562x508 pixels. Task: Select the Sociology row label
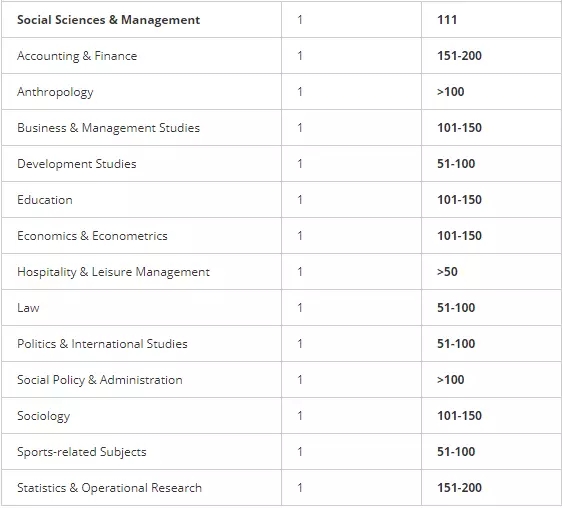44,416
